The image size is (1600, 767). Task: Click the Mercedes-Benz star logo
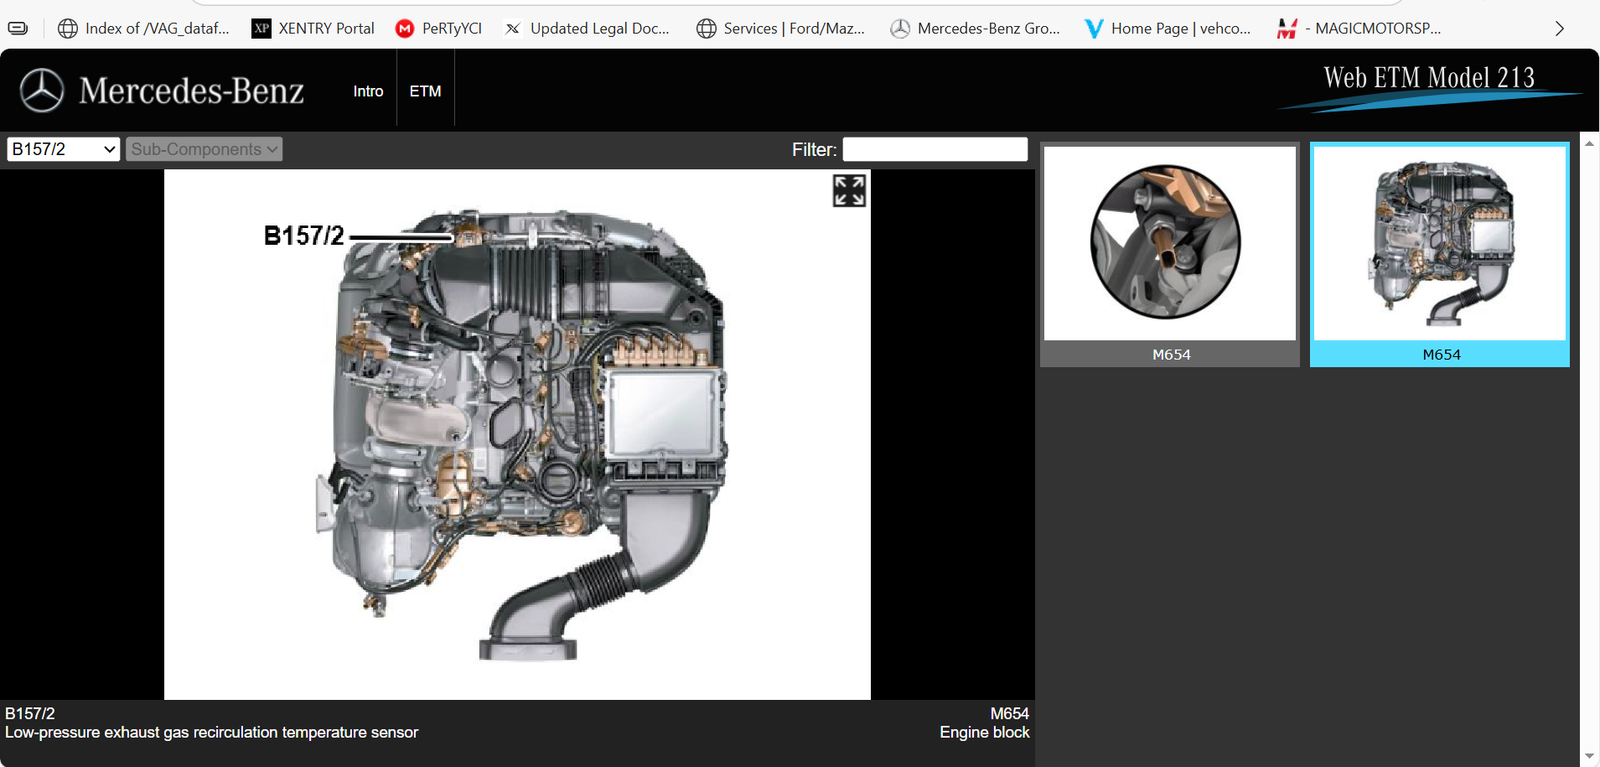42,91
